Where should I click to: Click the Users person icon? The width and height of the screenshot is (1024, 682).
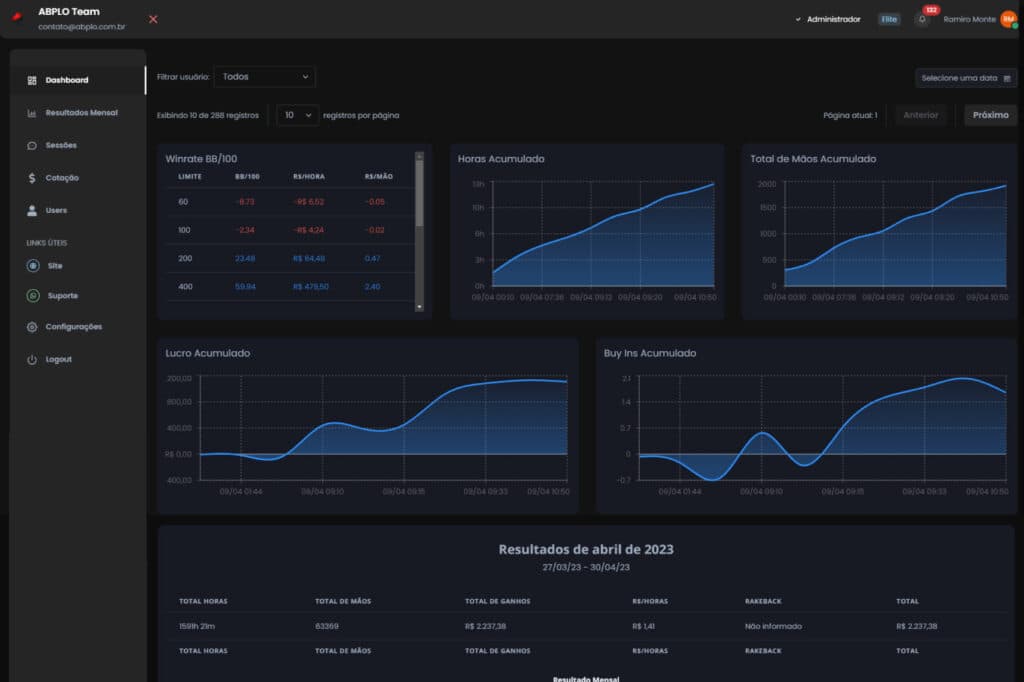32,211
